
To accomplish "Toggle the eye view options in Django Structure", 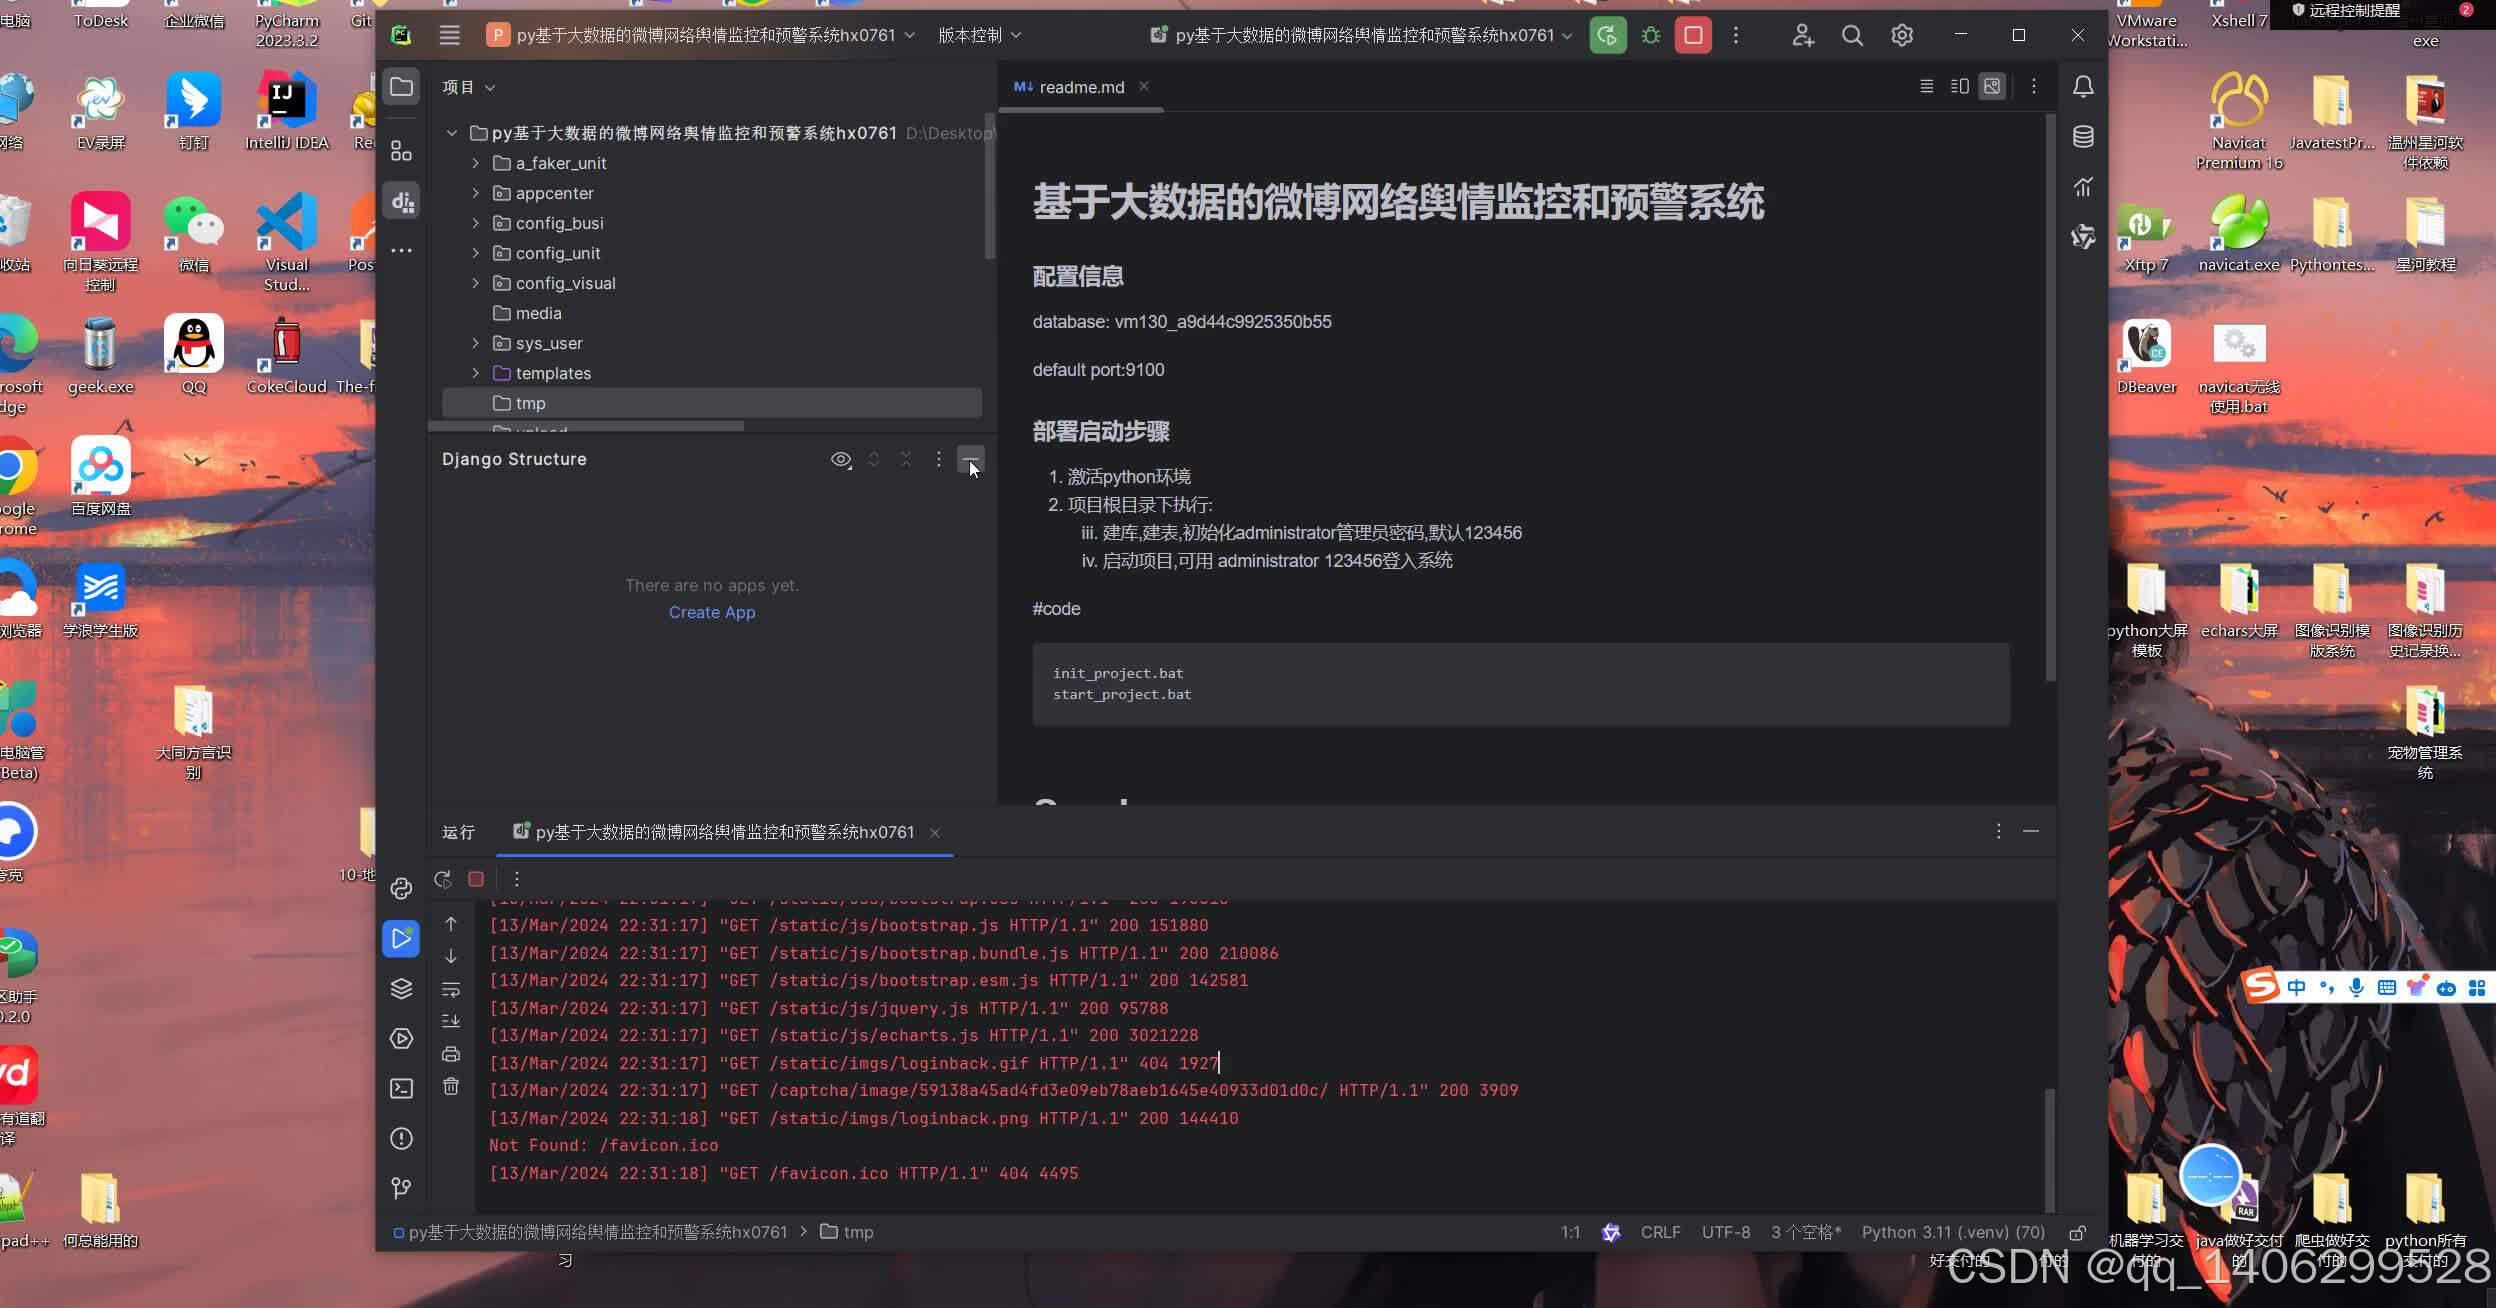I will click(x=841, y=459).
